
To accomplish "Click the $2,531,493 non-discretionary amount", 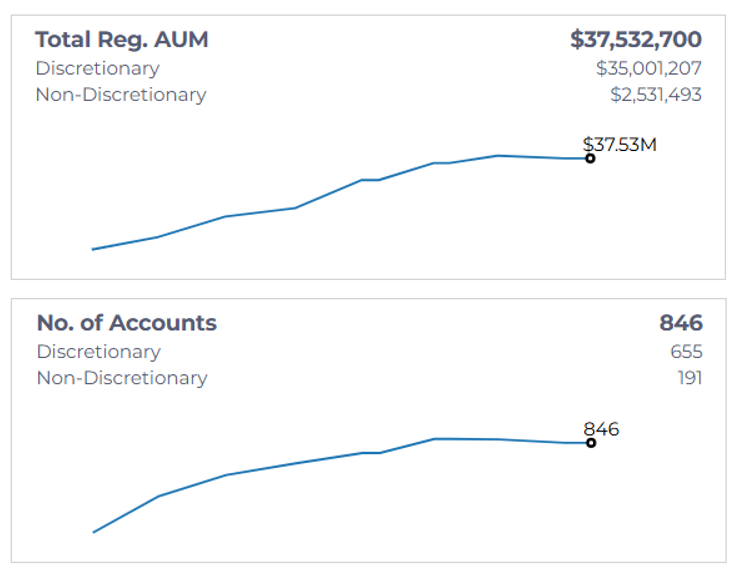I will [655, 95].
